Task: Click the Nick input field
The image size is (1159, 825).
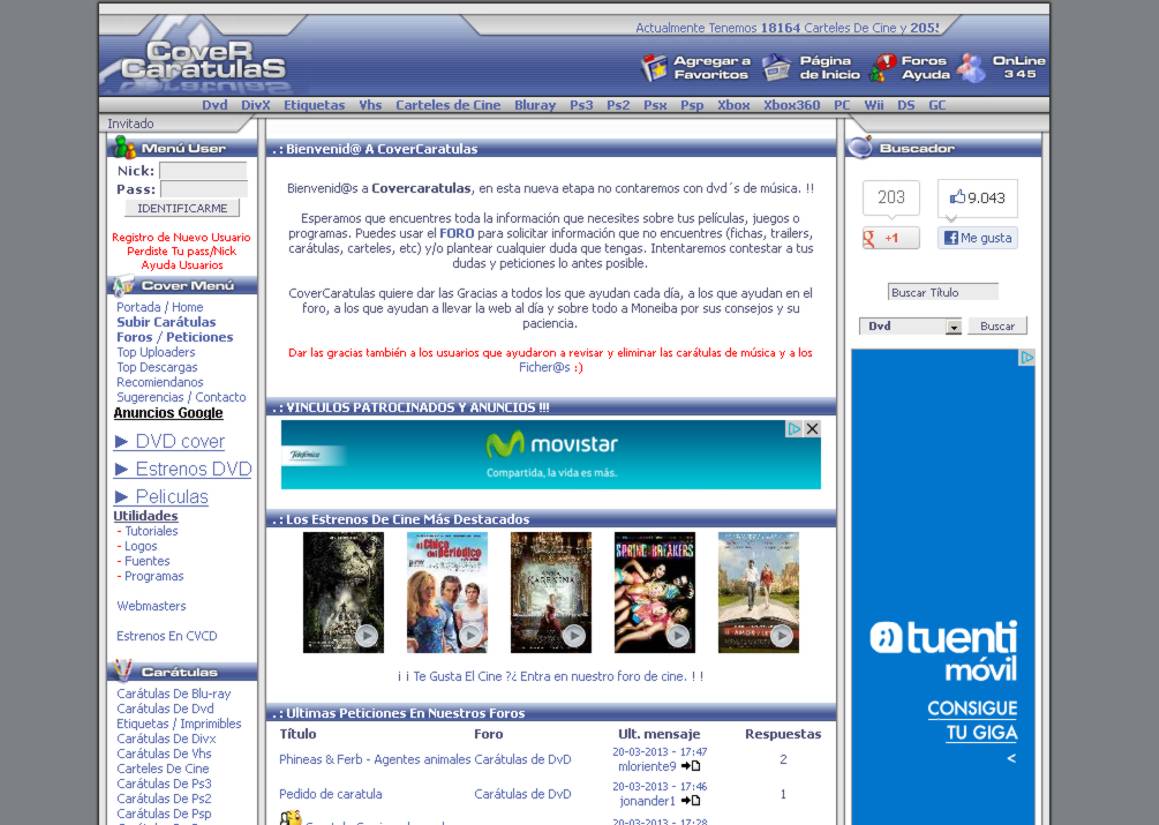Action: (203, 171)
